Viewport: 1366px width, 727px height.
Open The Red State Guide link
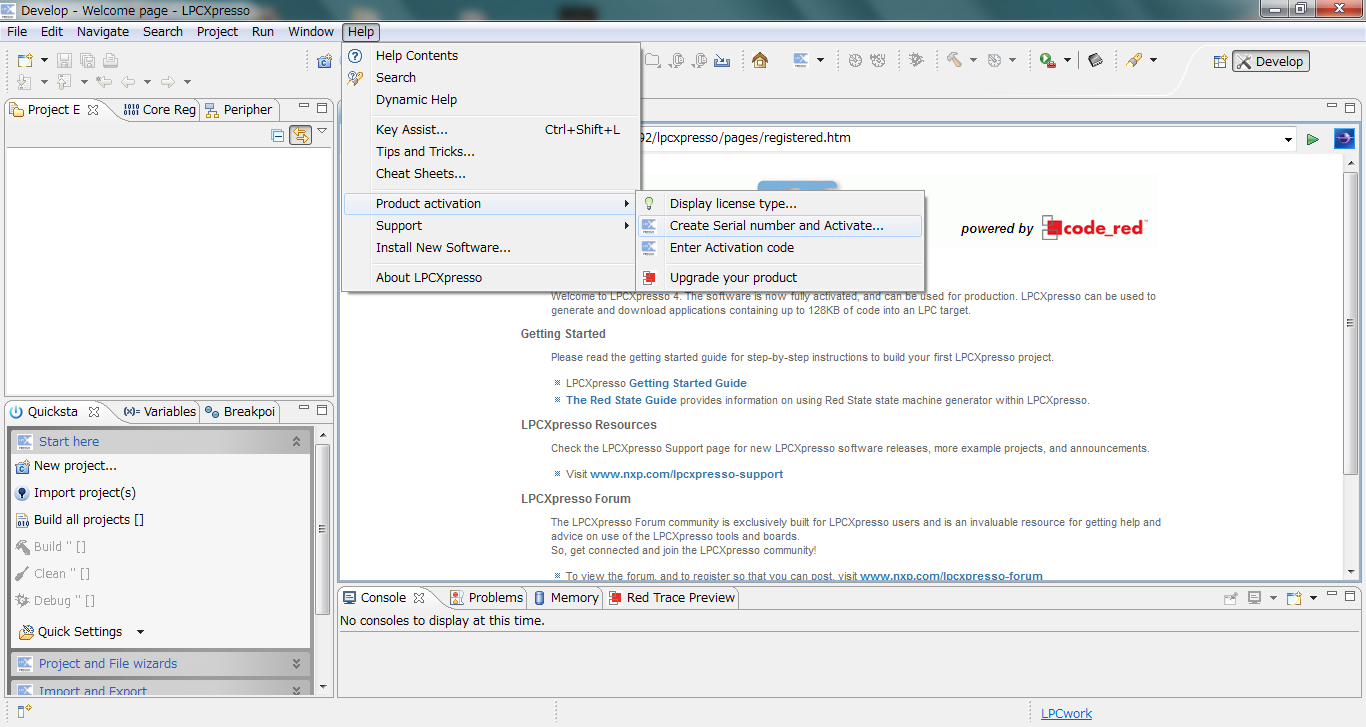click(621, 400)
